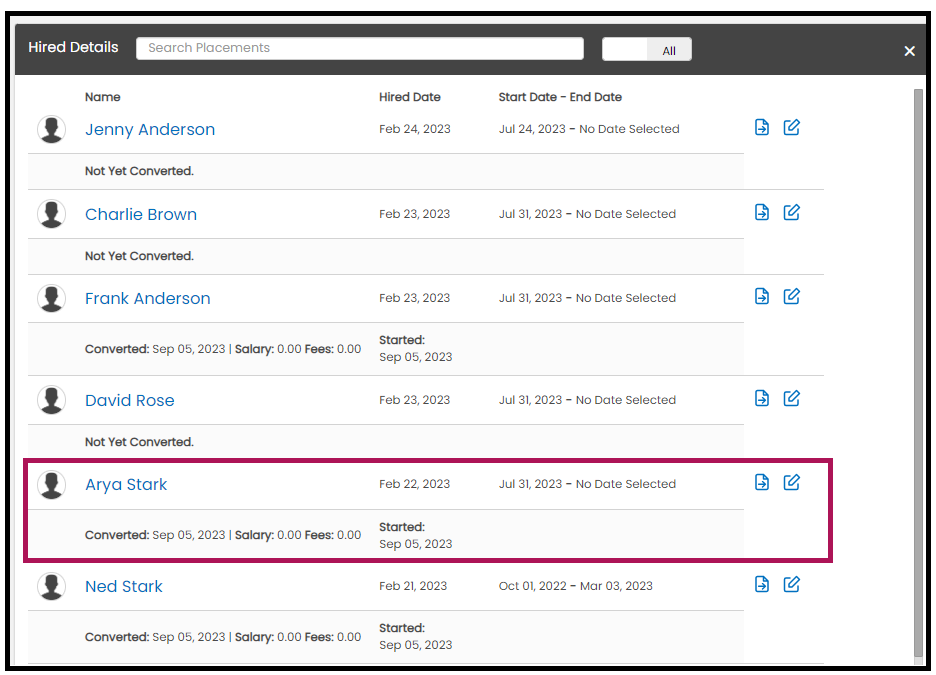
Task: Open document icon for Charlie Brown
Action: point(762,212)
